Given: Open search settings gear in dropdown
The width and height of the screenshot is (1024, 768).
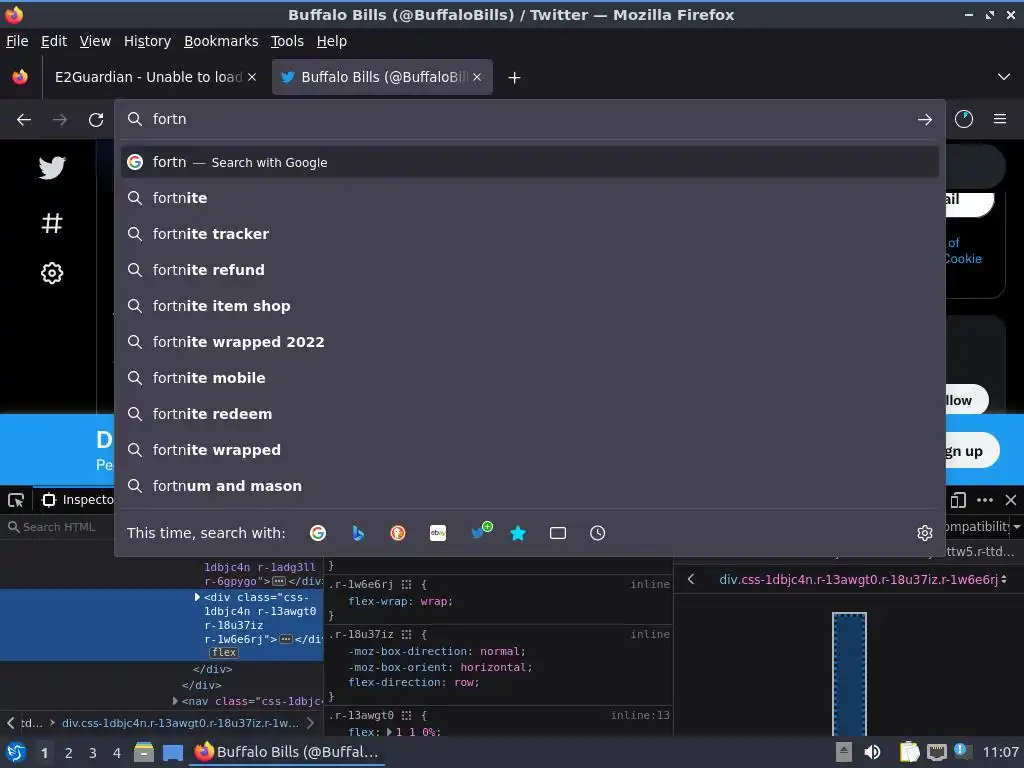Looking at the screenshot, I should click(925, 533).
